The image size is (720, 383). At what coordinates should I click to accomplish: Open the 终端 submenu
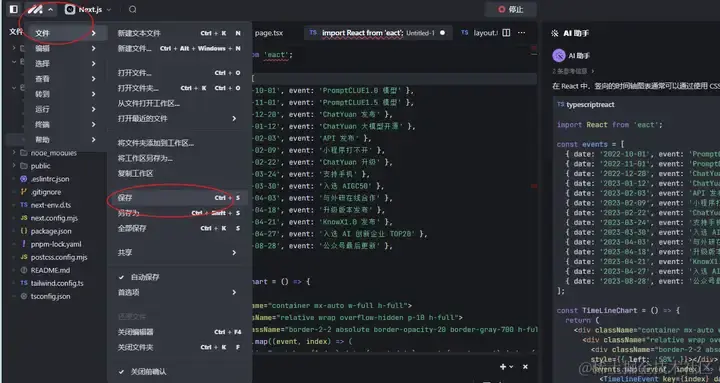pos(65,124)
